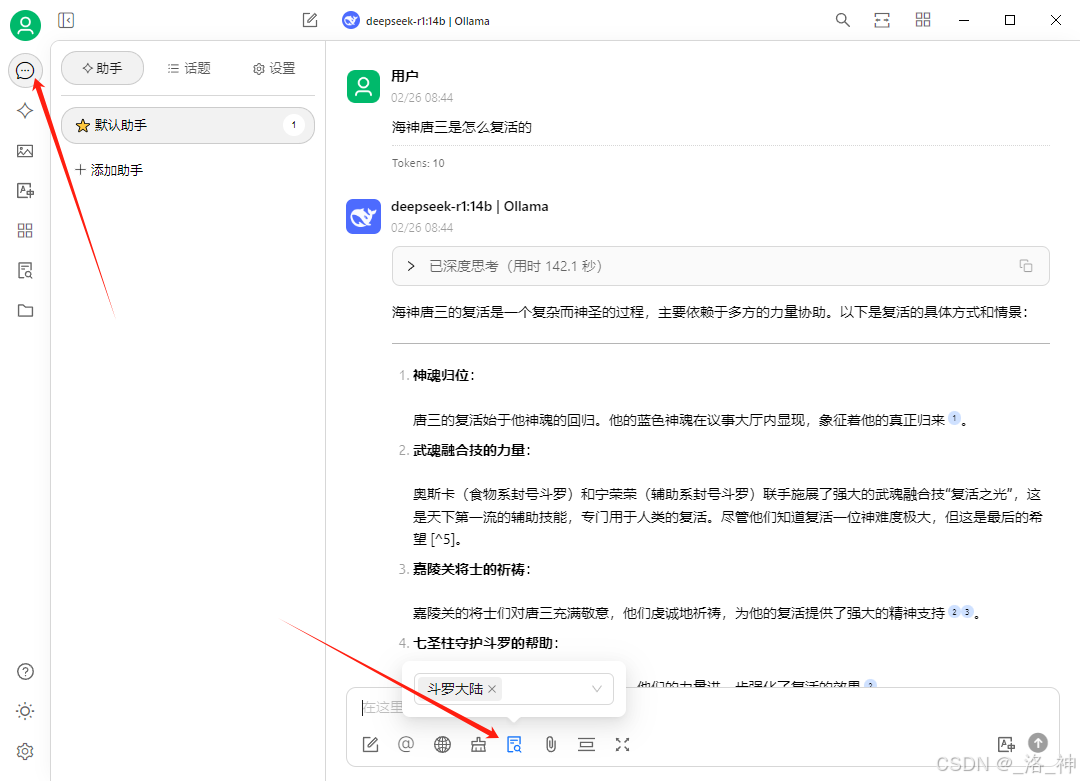
Task: Open the painting tool in the left sidebar
Action: point(25,150)
